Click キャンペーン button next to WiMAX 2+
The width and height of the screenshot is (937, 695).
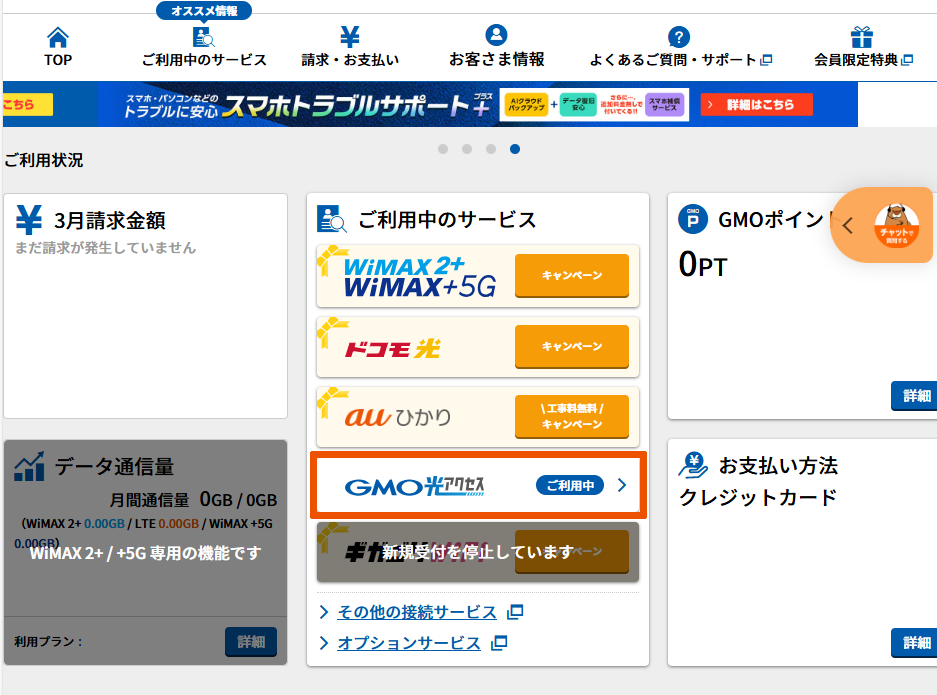571,275
